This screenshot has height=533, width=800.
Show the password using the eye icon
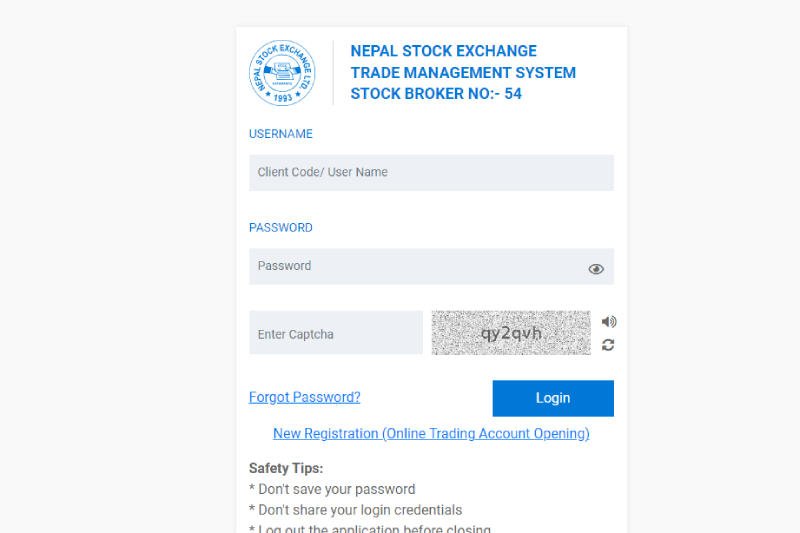tap(596, 269)
